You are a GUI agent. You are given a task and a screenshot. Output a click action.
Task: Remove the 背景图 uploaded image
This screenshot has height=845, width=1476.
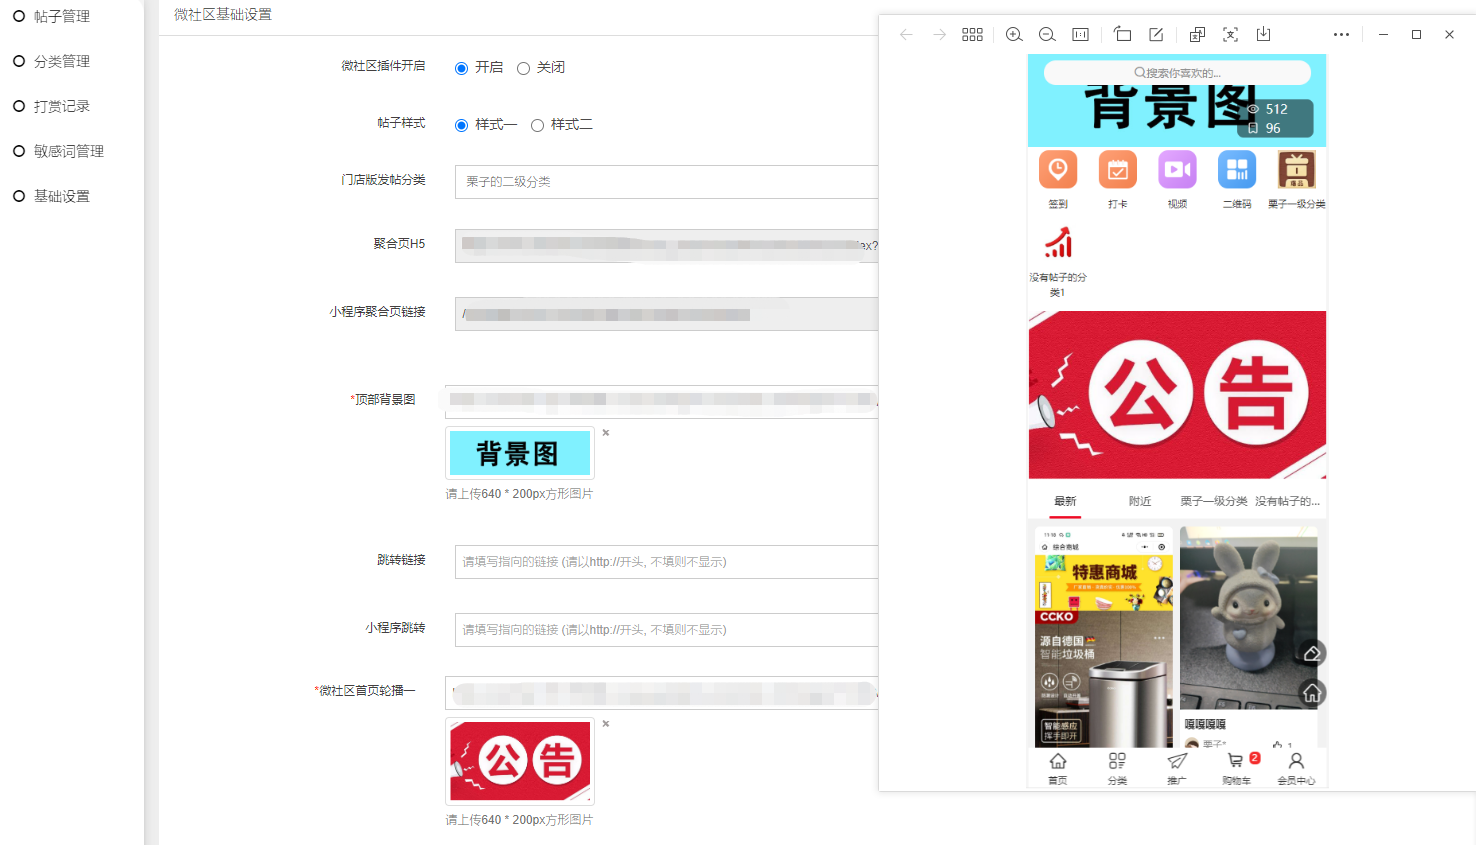(x=606, y=433)
